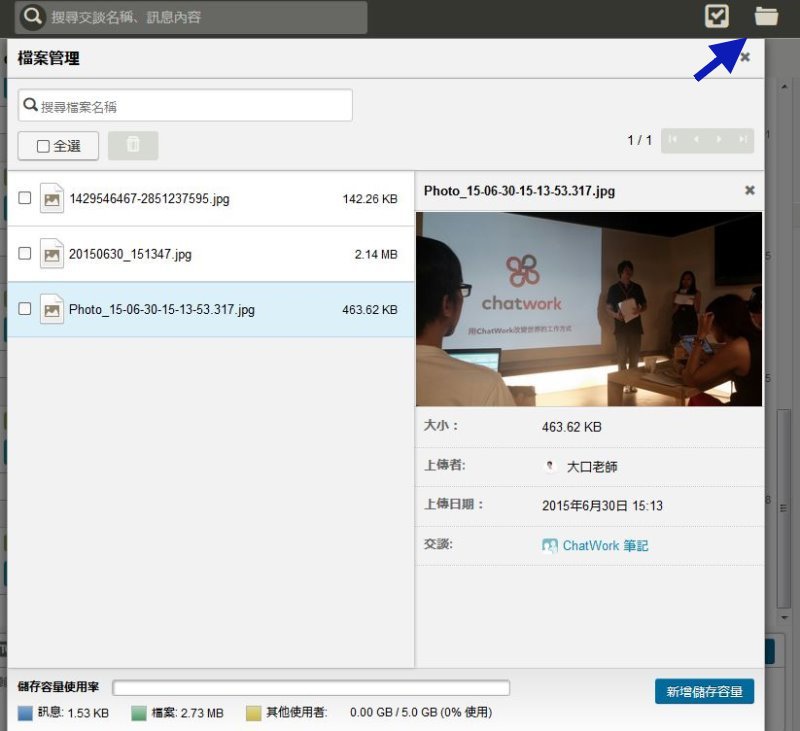Viewport: 800px width, 731px height.
Task: Jump to first page arrow
Action: coord(673,139)
